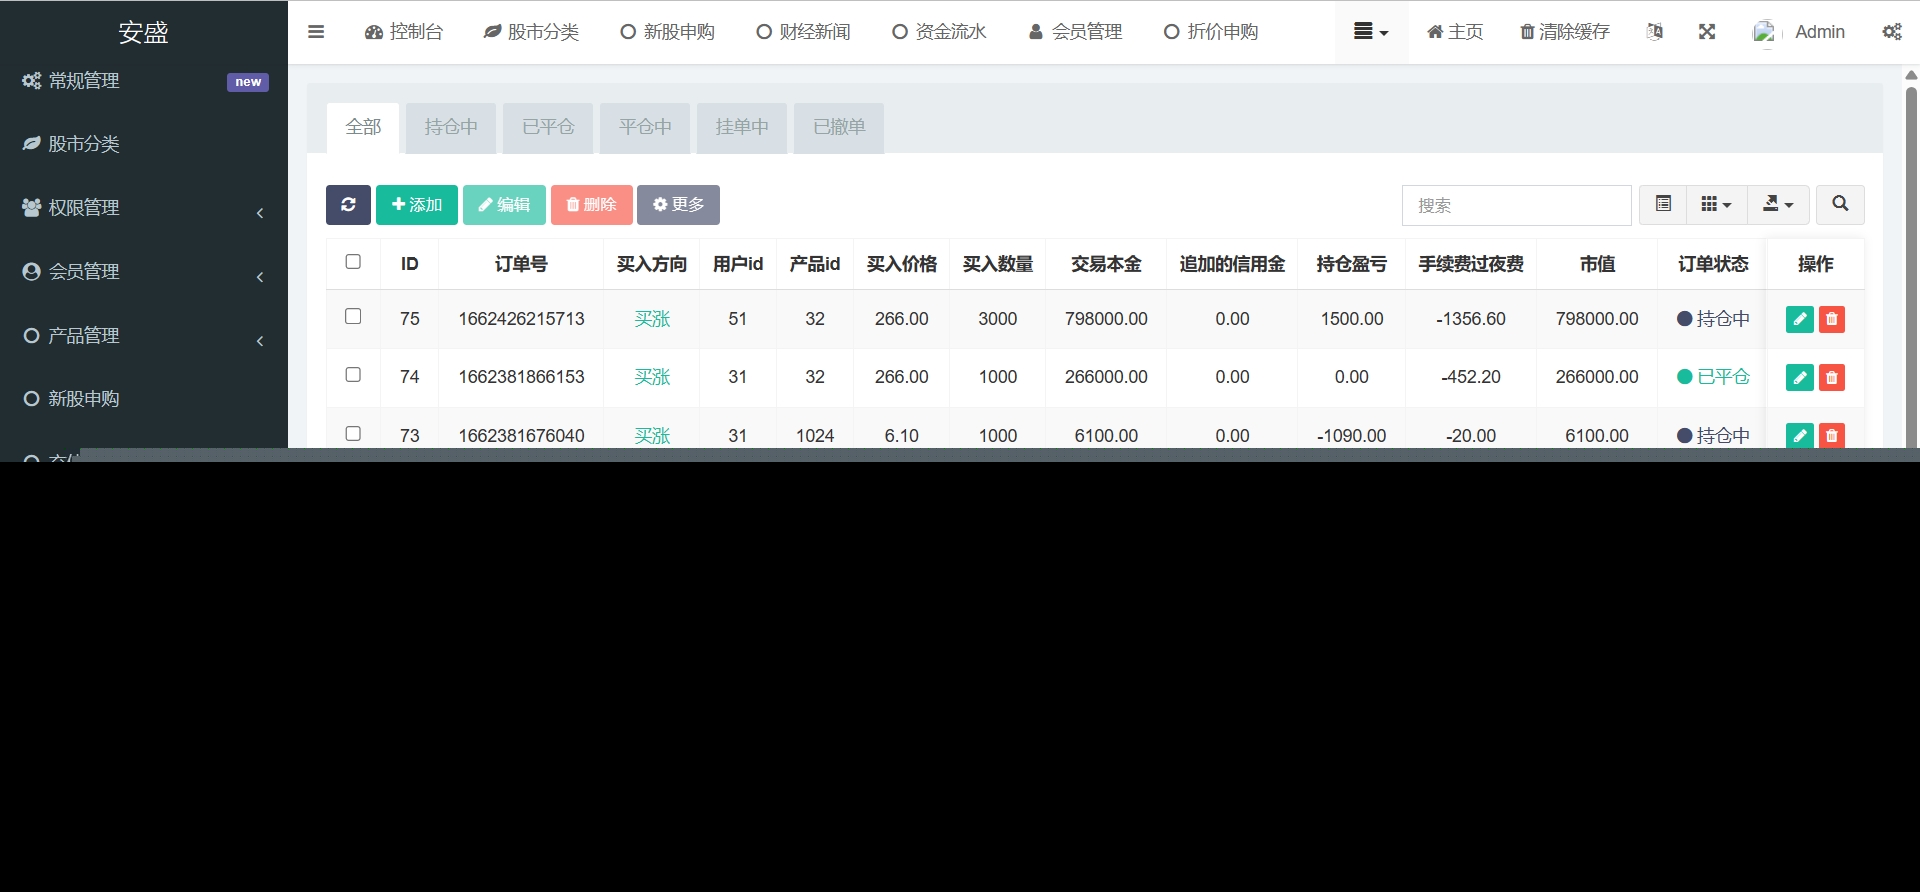Click 买涨 link in row 75

(652, 319)
